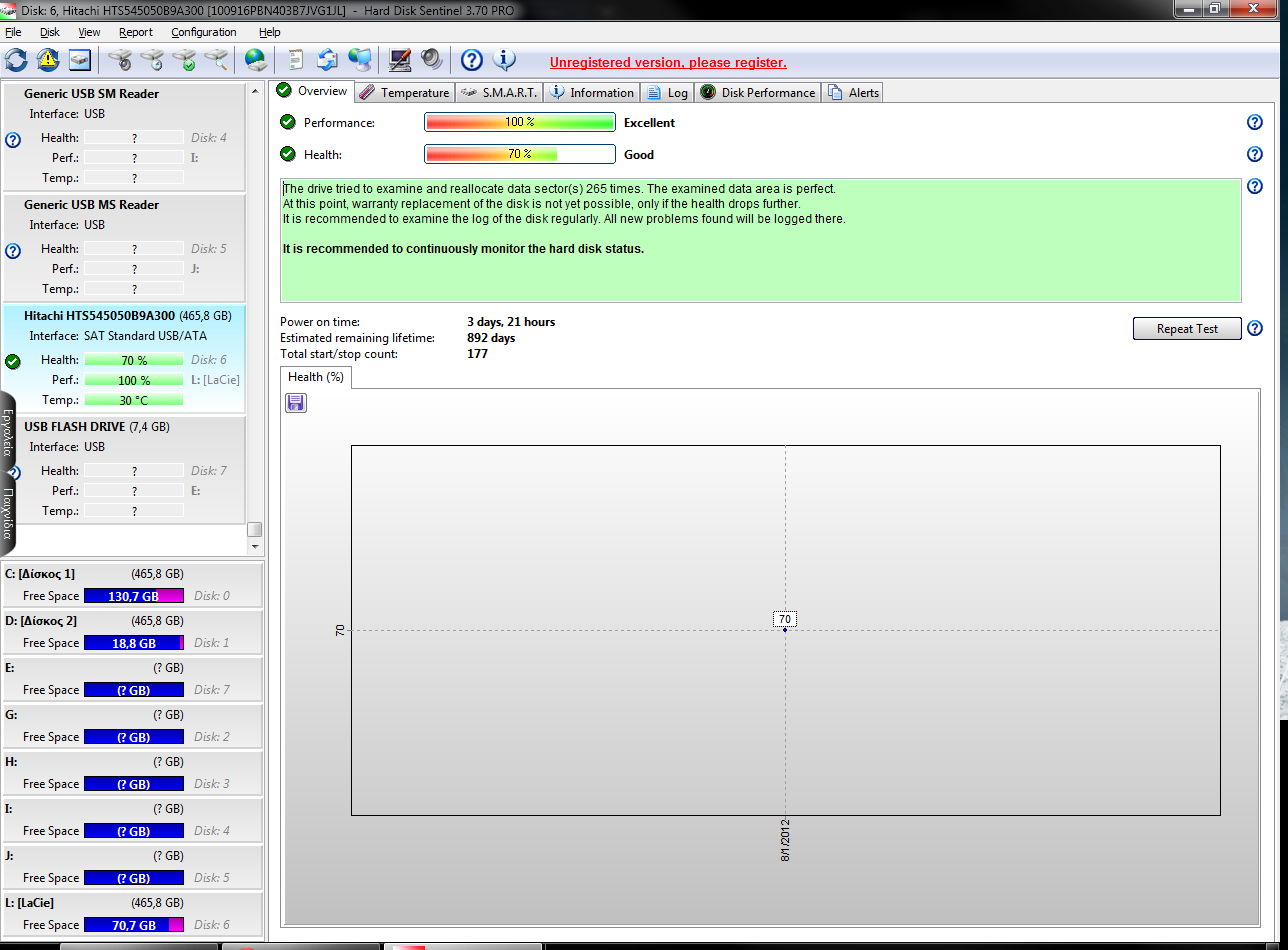
Task: Click the J: drive free space bar
Action: coord(134,878)
